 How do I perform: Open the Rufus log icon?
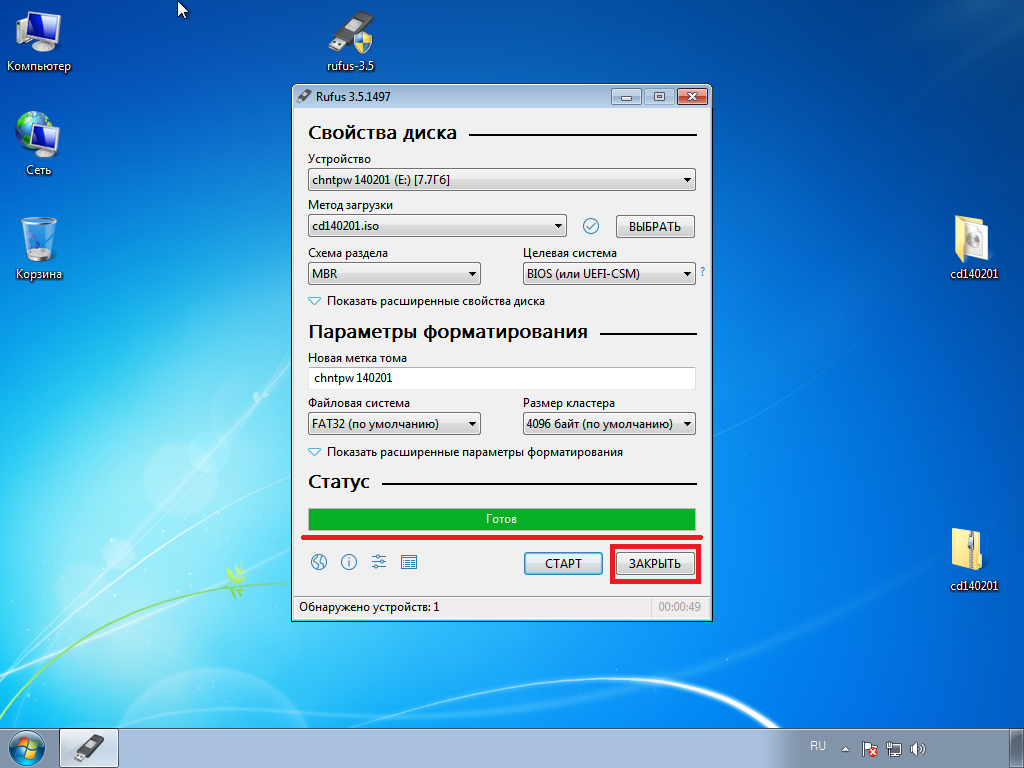(409, 562)
